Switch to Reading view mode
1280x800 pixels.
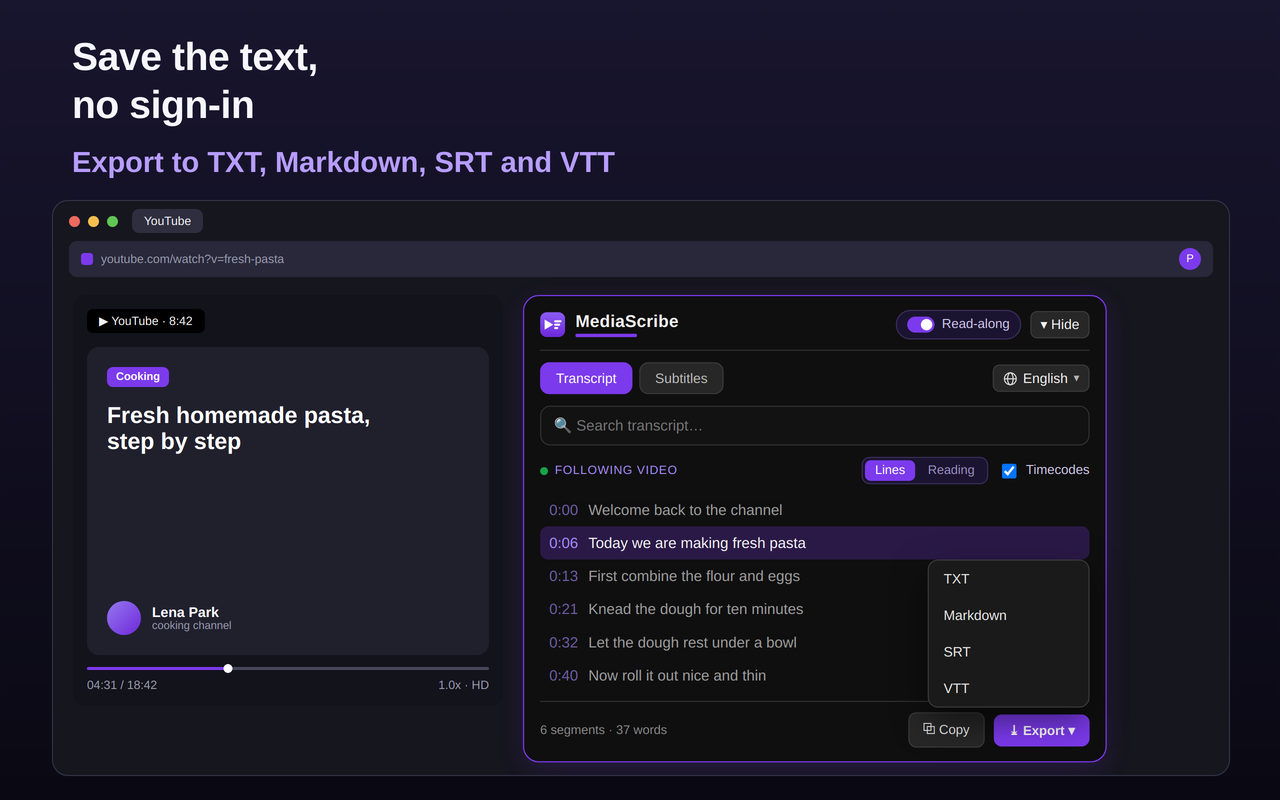tap(951, 470)
